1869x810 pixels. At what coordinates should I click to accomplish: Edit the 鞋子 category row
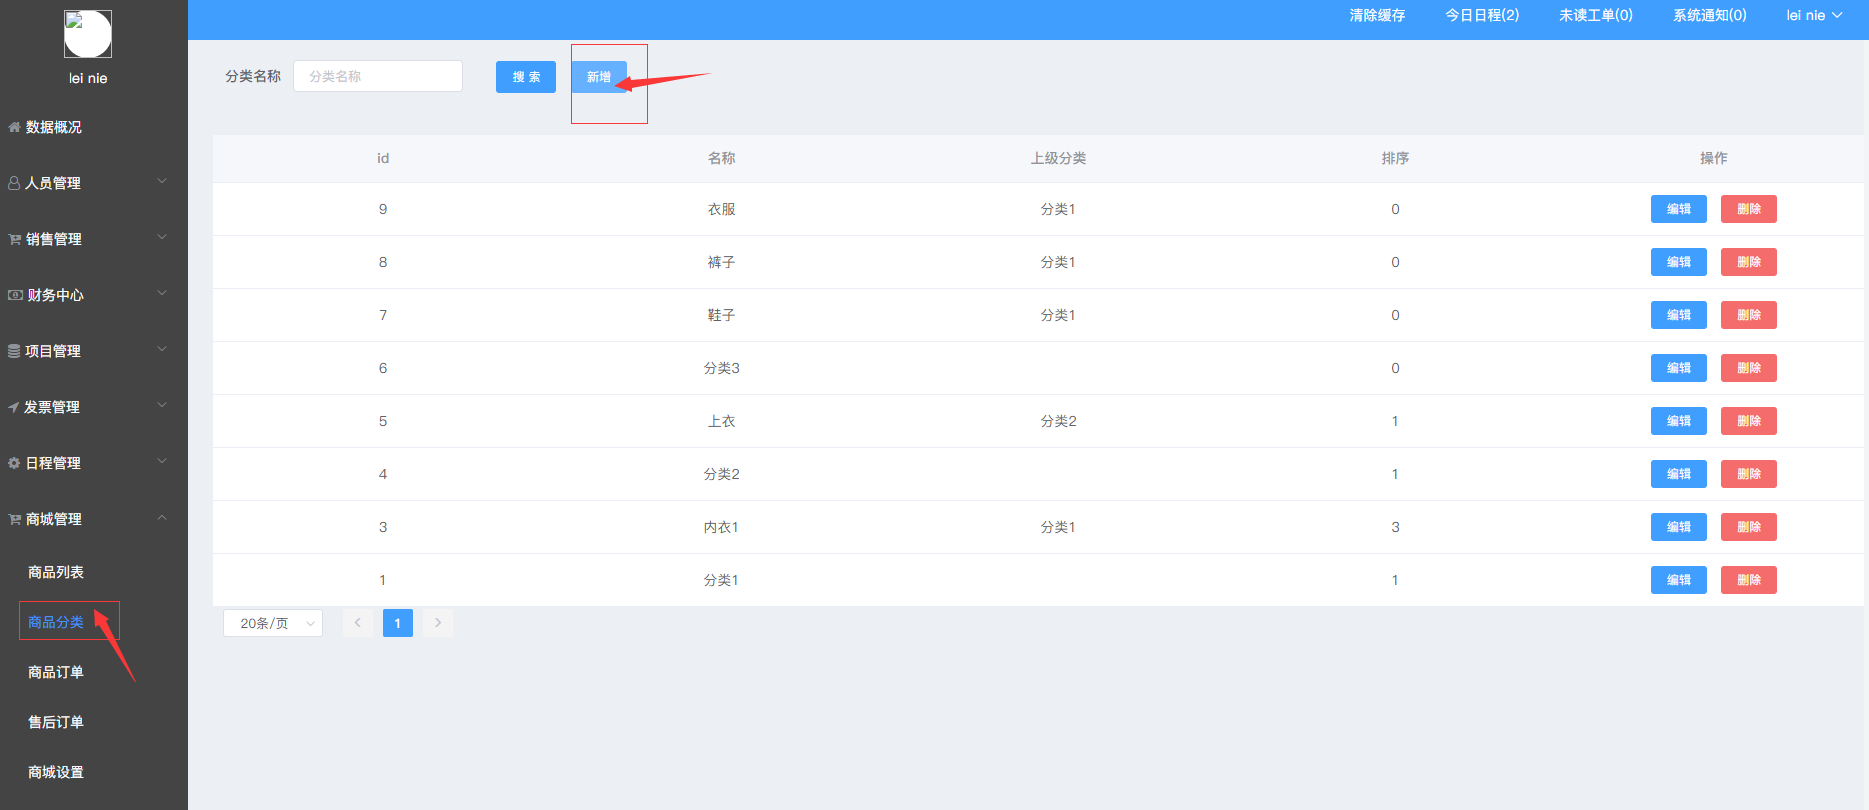1679,315
